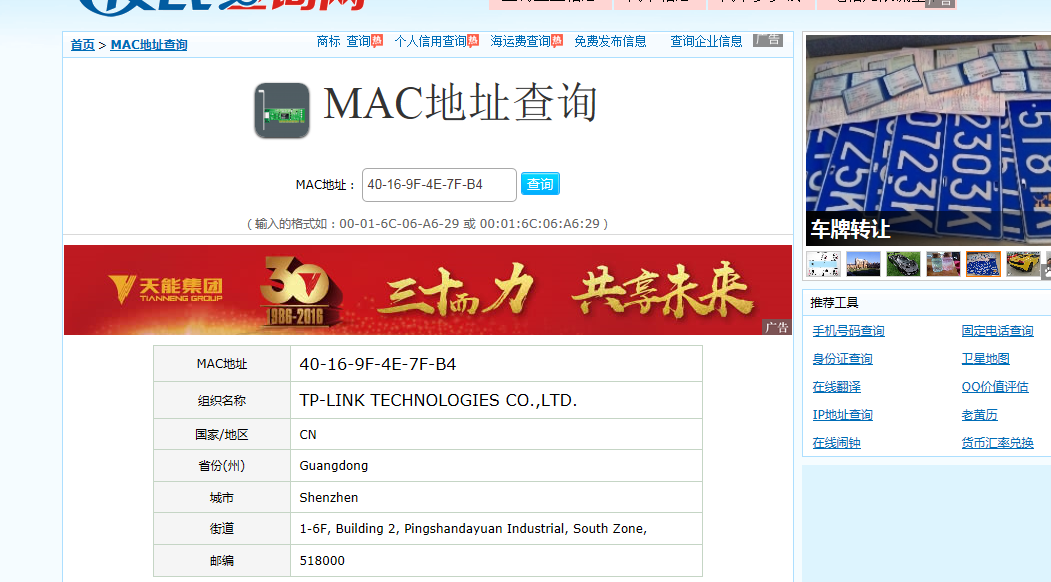Click the 首页 breadcrumb link

[82, 45]
